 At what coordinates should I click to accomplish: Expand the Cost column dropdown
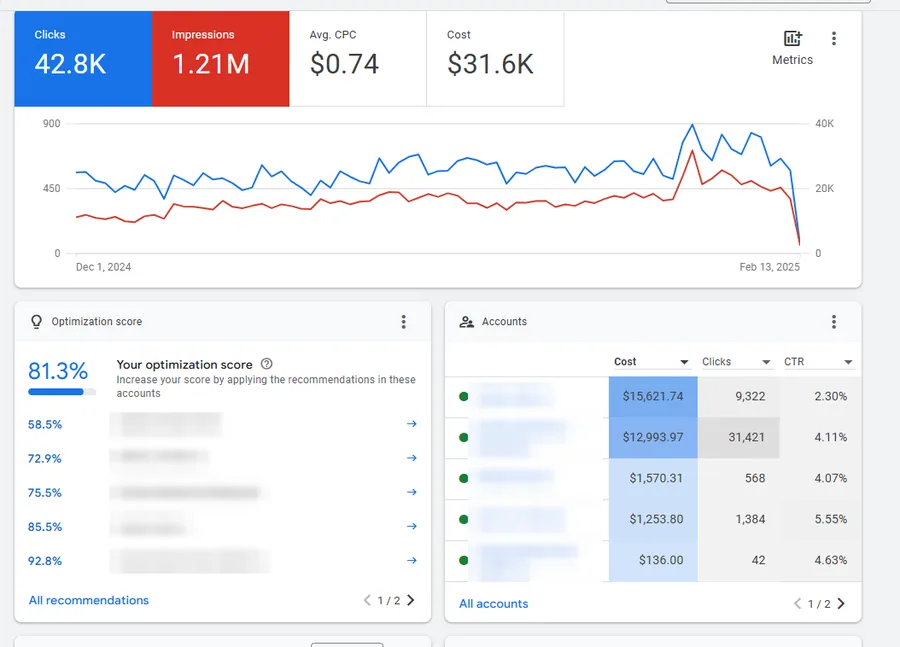(684, 362)
